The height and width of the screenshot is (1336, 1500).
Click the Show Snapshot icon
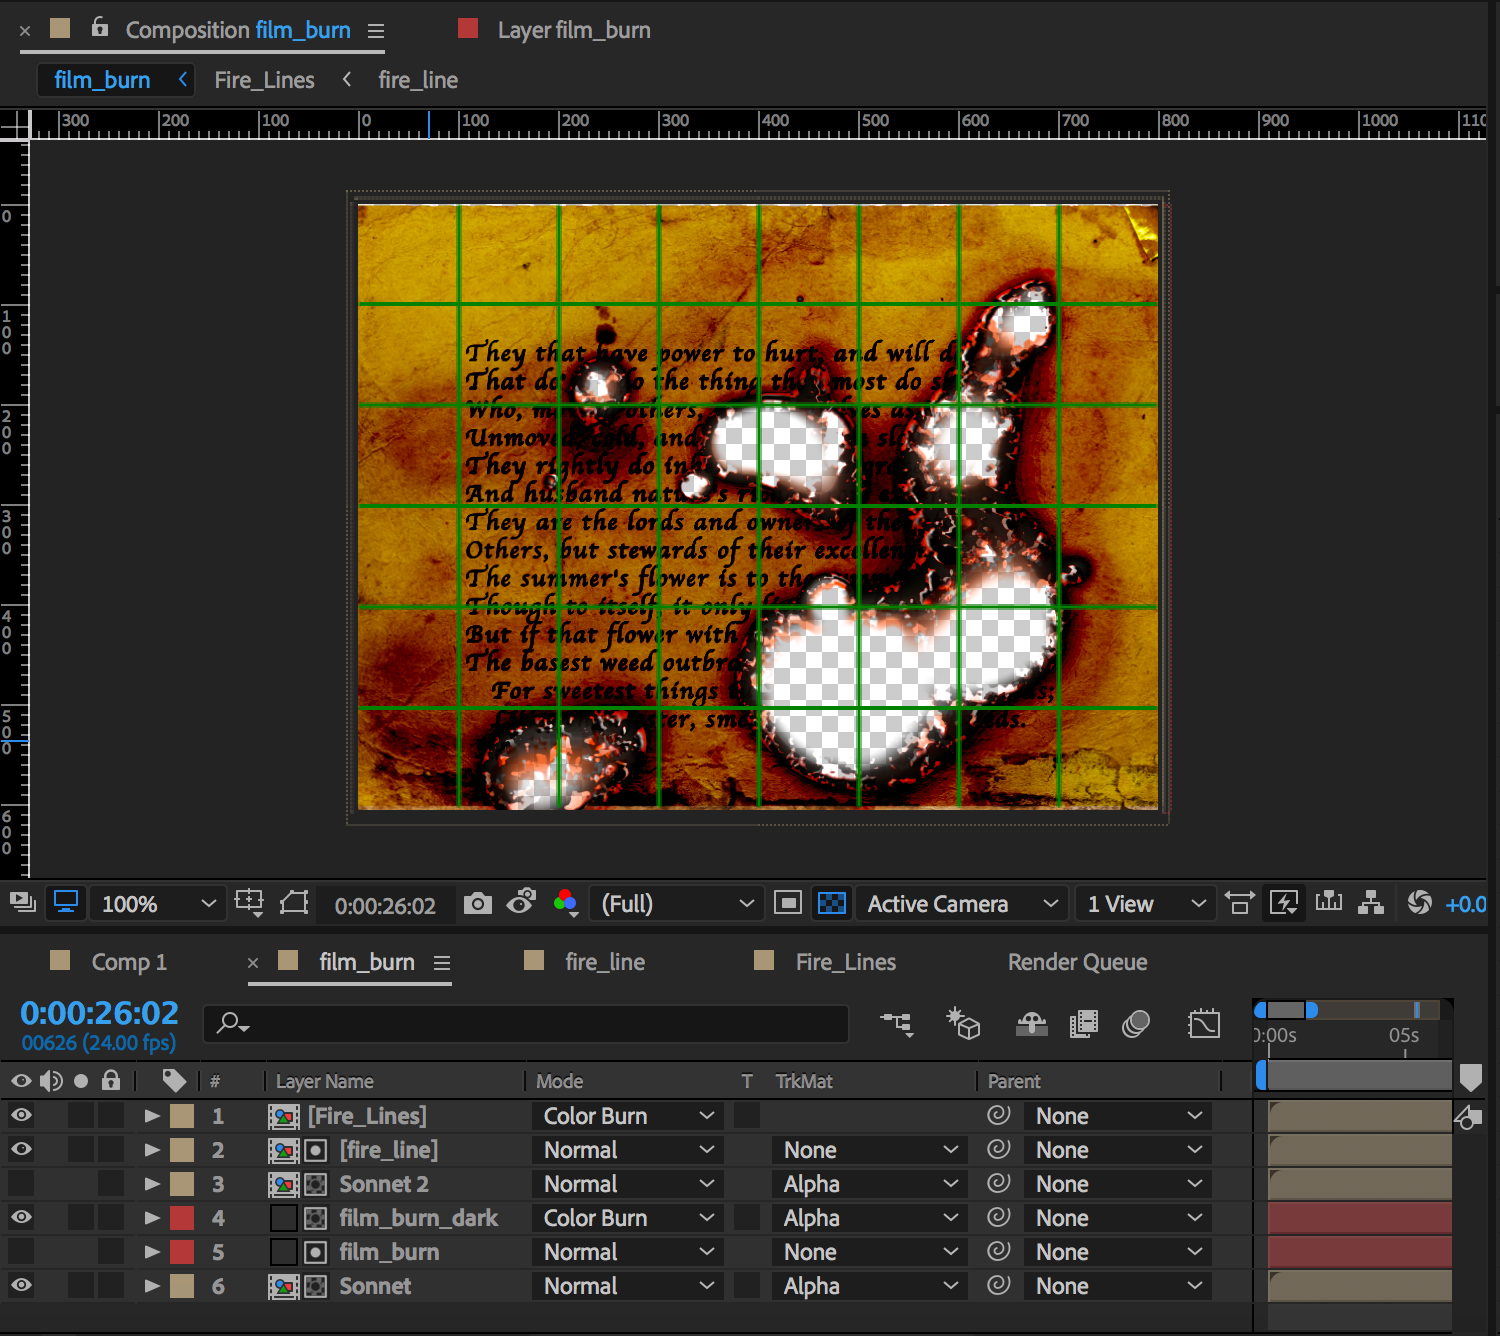pos(521,903)
